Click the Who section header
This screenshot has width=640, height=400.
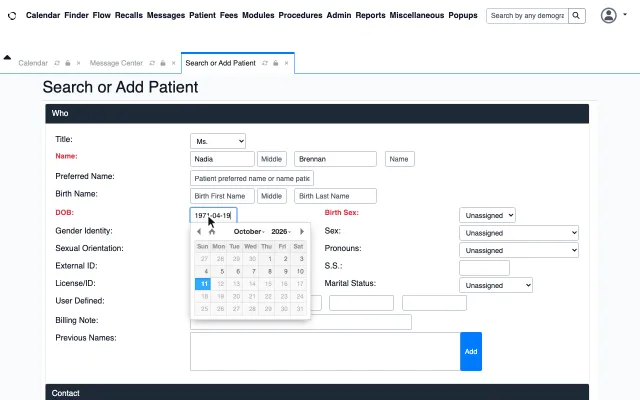pyautogui.click(x=317, y=113)
